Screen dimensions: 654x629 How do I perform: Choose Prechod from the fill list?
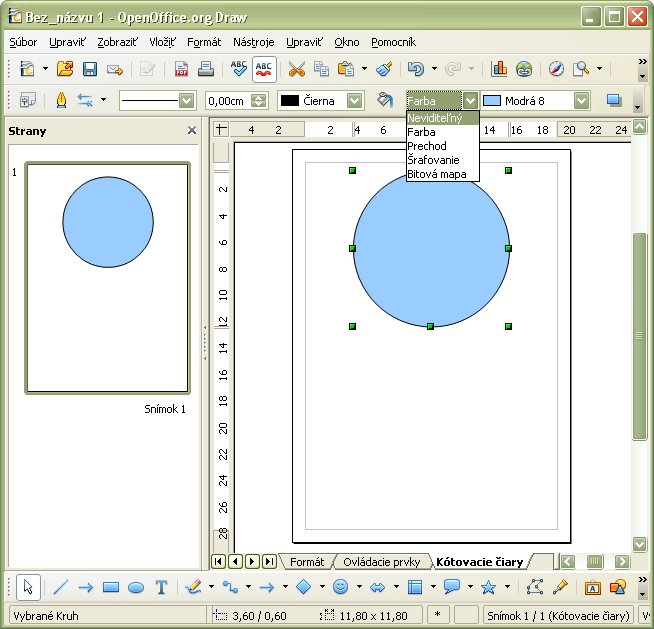click(443, 146)
